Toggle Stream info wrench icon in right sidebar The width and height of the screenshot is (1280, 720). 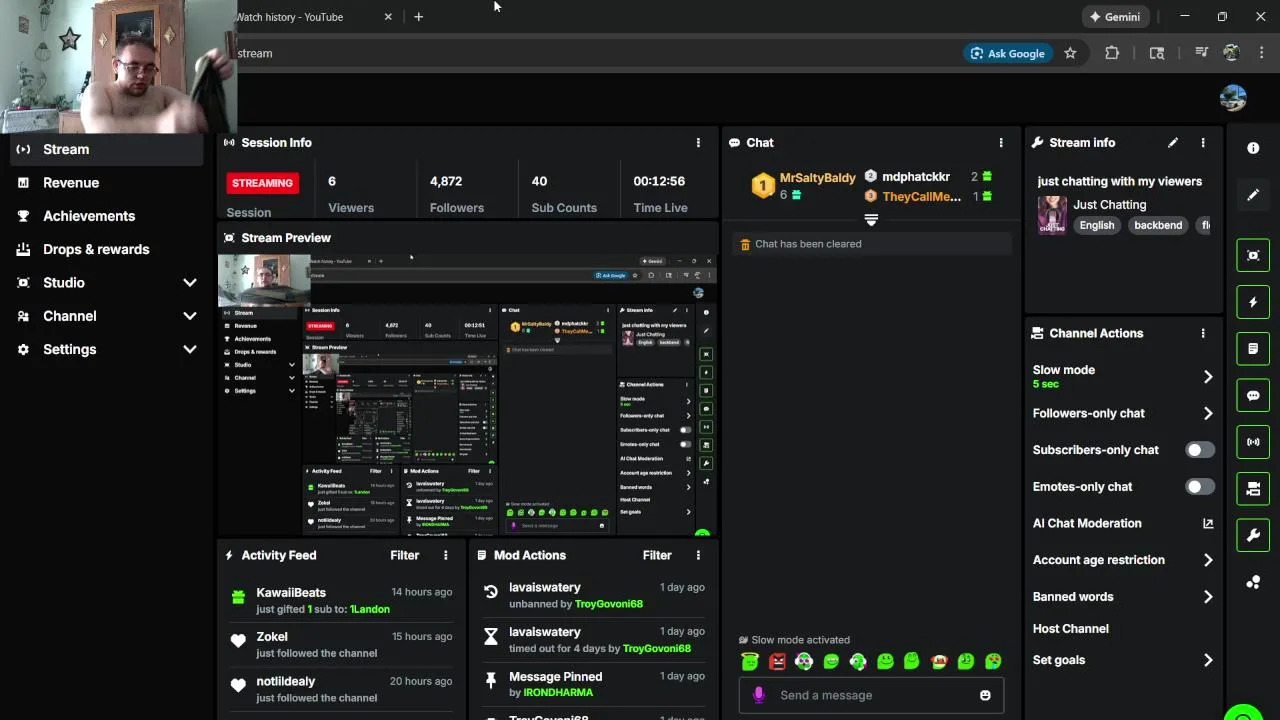pos(1253,535)
